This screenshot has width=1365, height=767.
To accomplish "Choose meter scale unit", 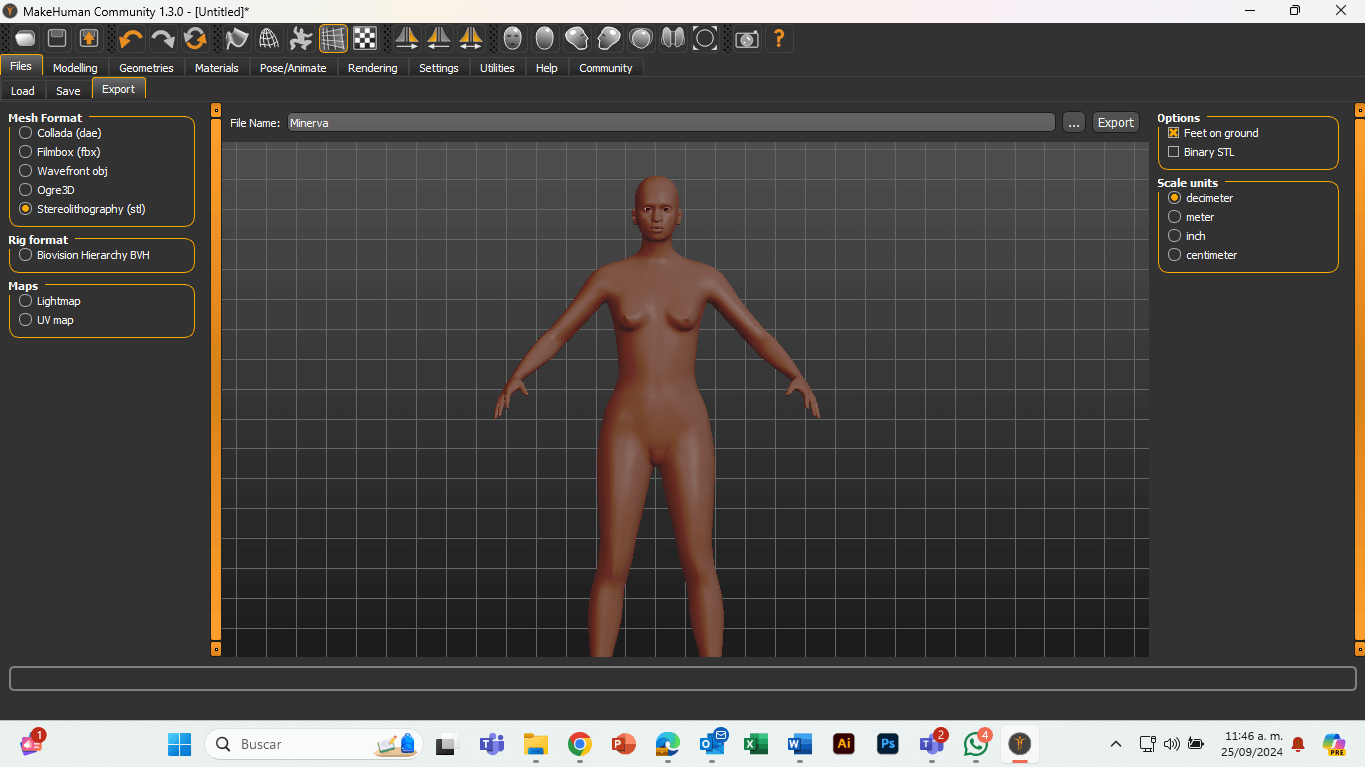I will coord(1175,217).
